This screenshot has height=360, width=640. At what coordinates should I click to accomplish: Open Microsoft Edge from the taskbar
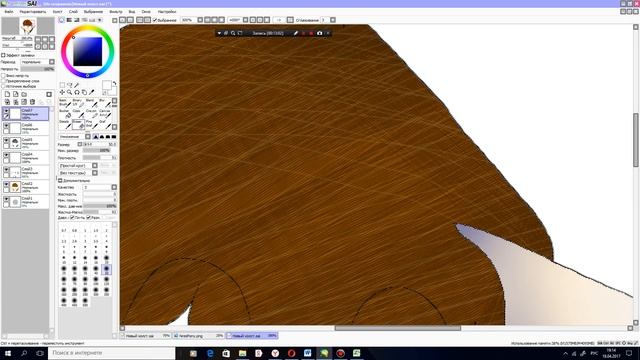[210, 353]
